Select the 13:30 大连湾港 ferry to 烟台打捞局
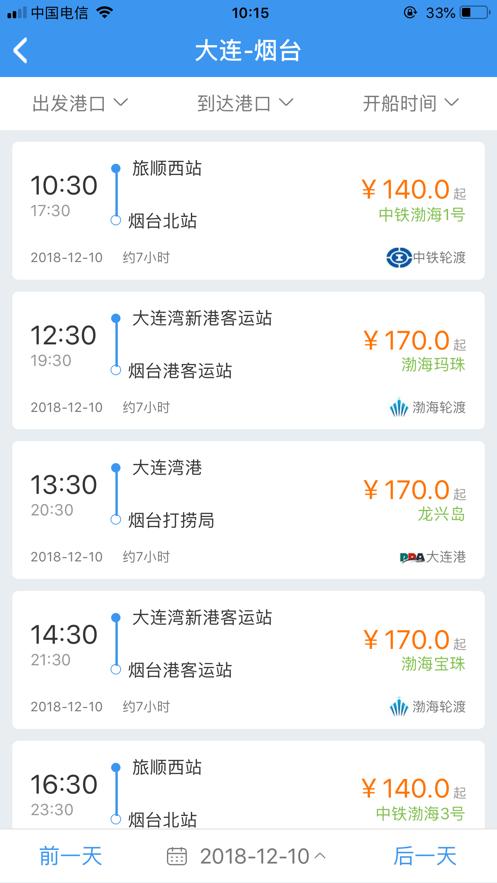 tap(248, 510)
